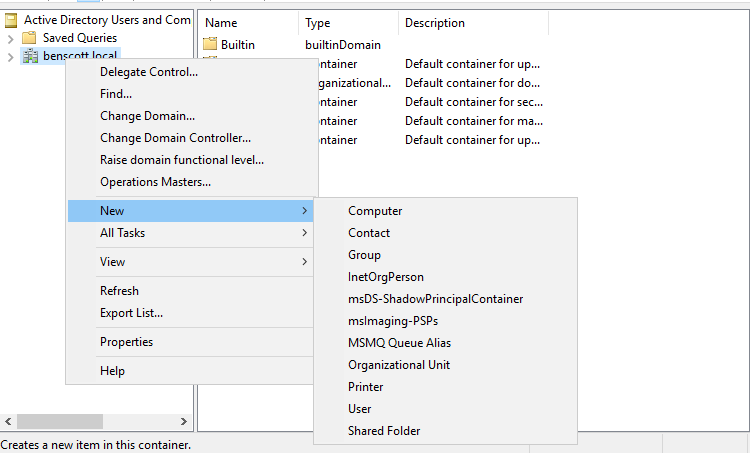The height and width of the screenshot is (453, 750).
Task: Open Properties from the context menu
Action: pyautogui.click(x=190, y=342)
